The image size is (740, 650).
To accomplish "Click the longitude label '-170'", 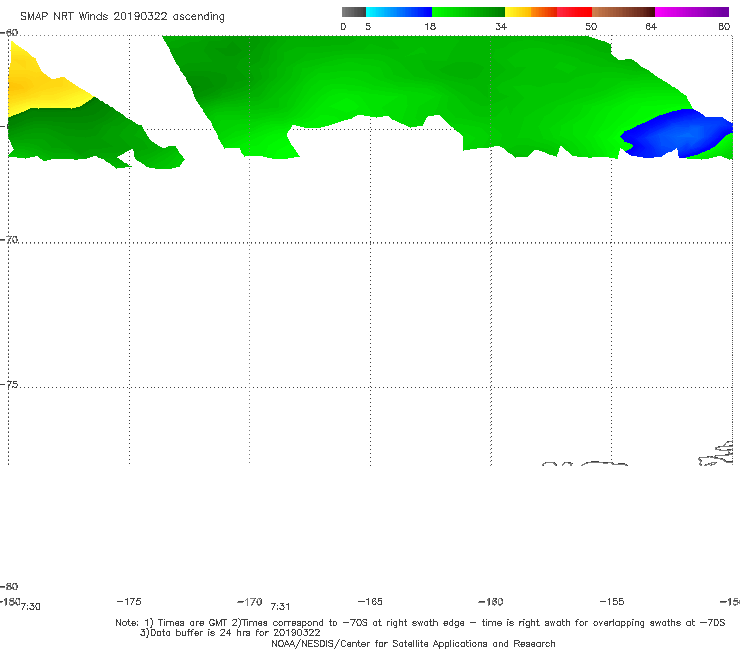I will [250, 601].
